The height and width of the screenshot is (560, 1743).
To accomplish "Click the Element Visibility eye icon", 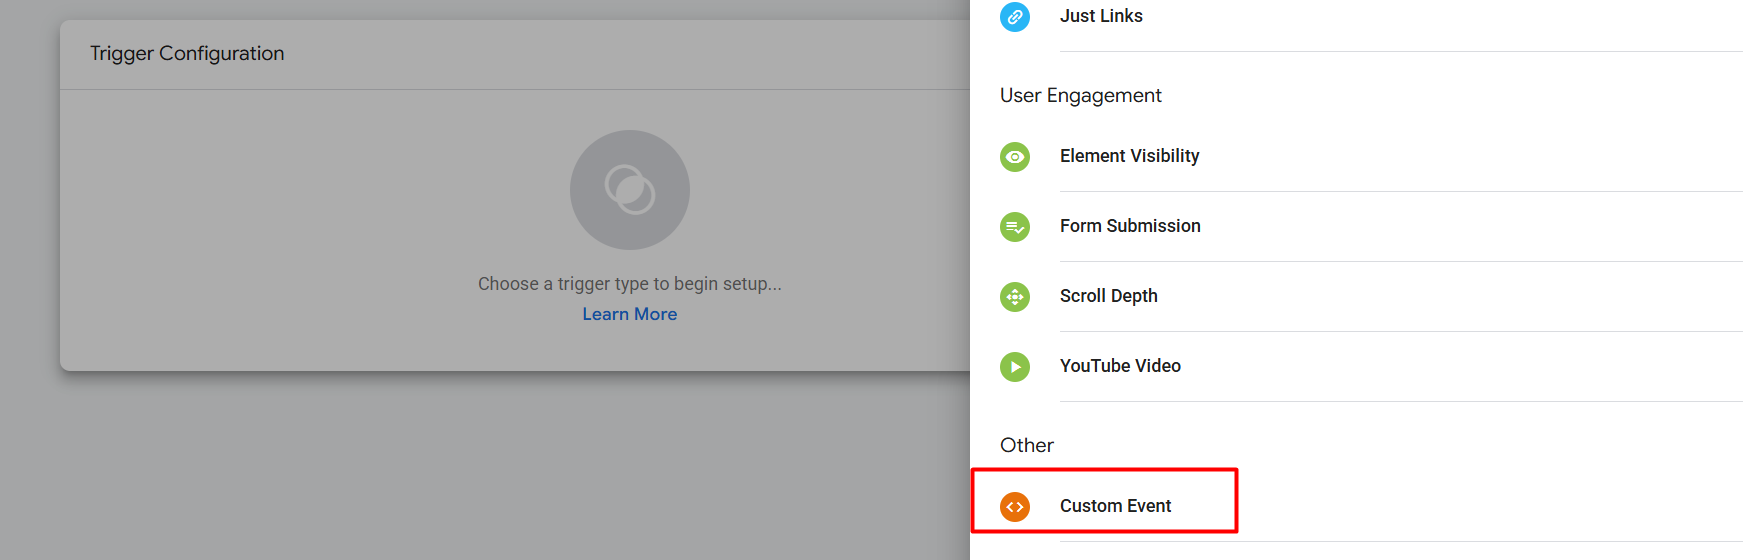I will click(1014, 157).
